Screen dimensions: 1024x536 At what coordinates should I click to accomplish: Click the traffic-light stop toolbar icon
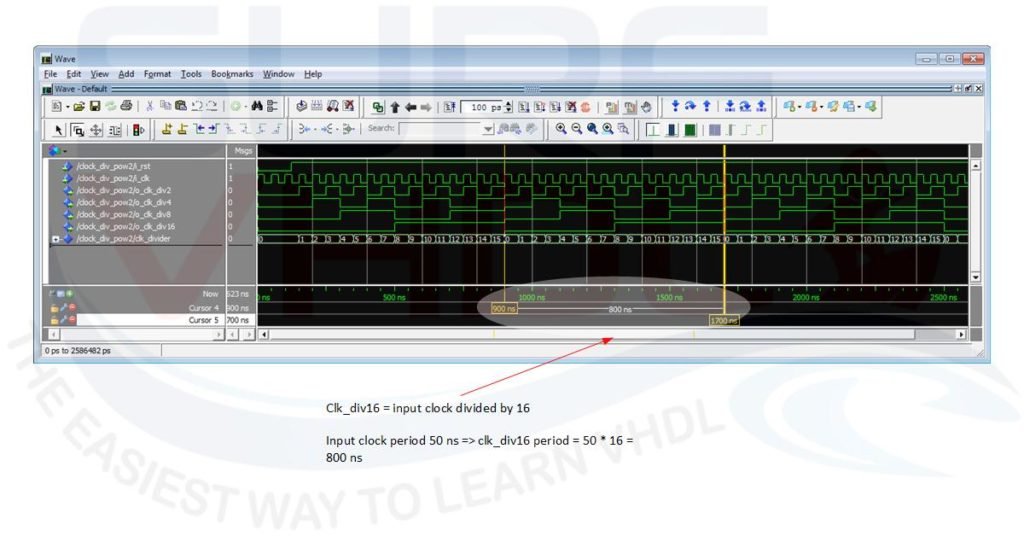(138, 130)
